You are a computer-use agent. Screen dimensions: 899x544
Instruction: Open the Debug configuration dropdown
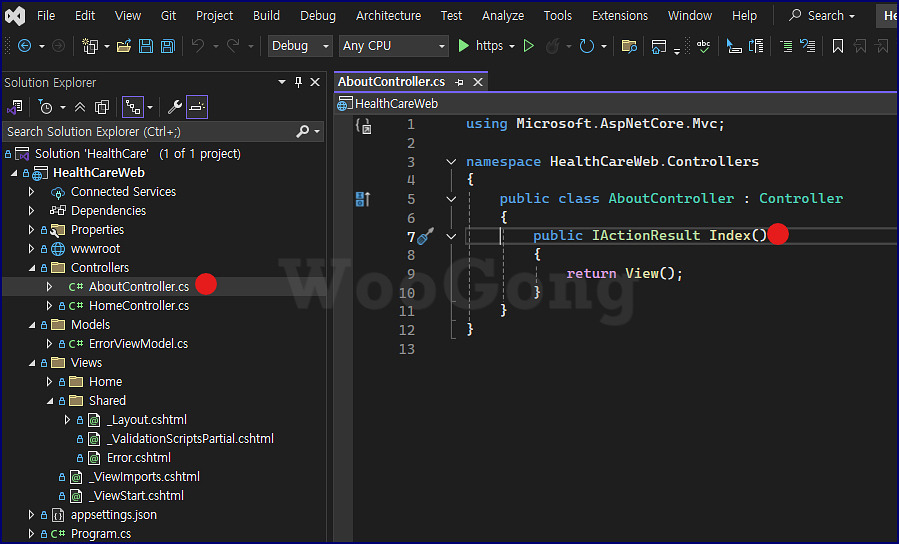(x=300, y=46)
